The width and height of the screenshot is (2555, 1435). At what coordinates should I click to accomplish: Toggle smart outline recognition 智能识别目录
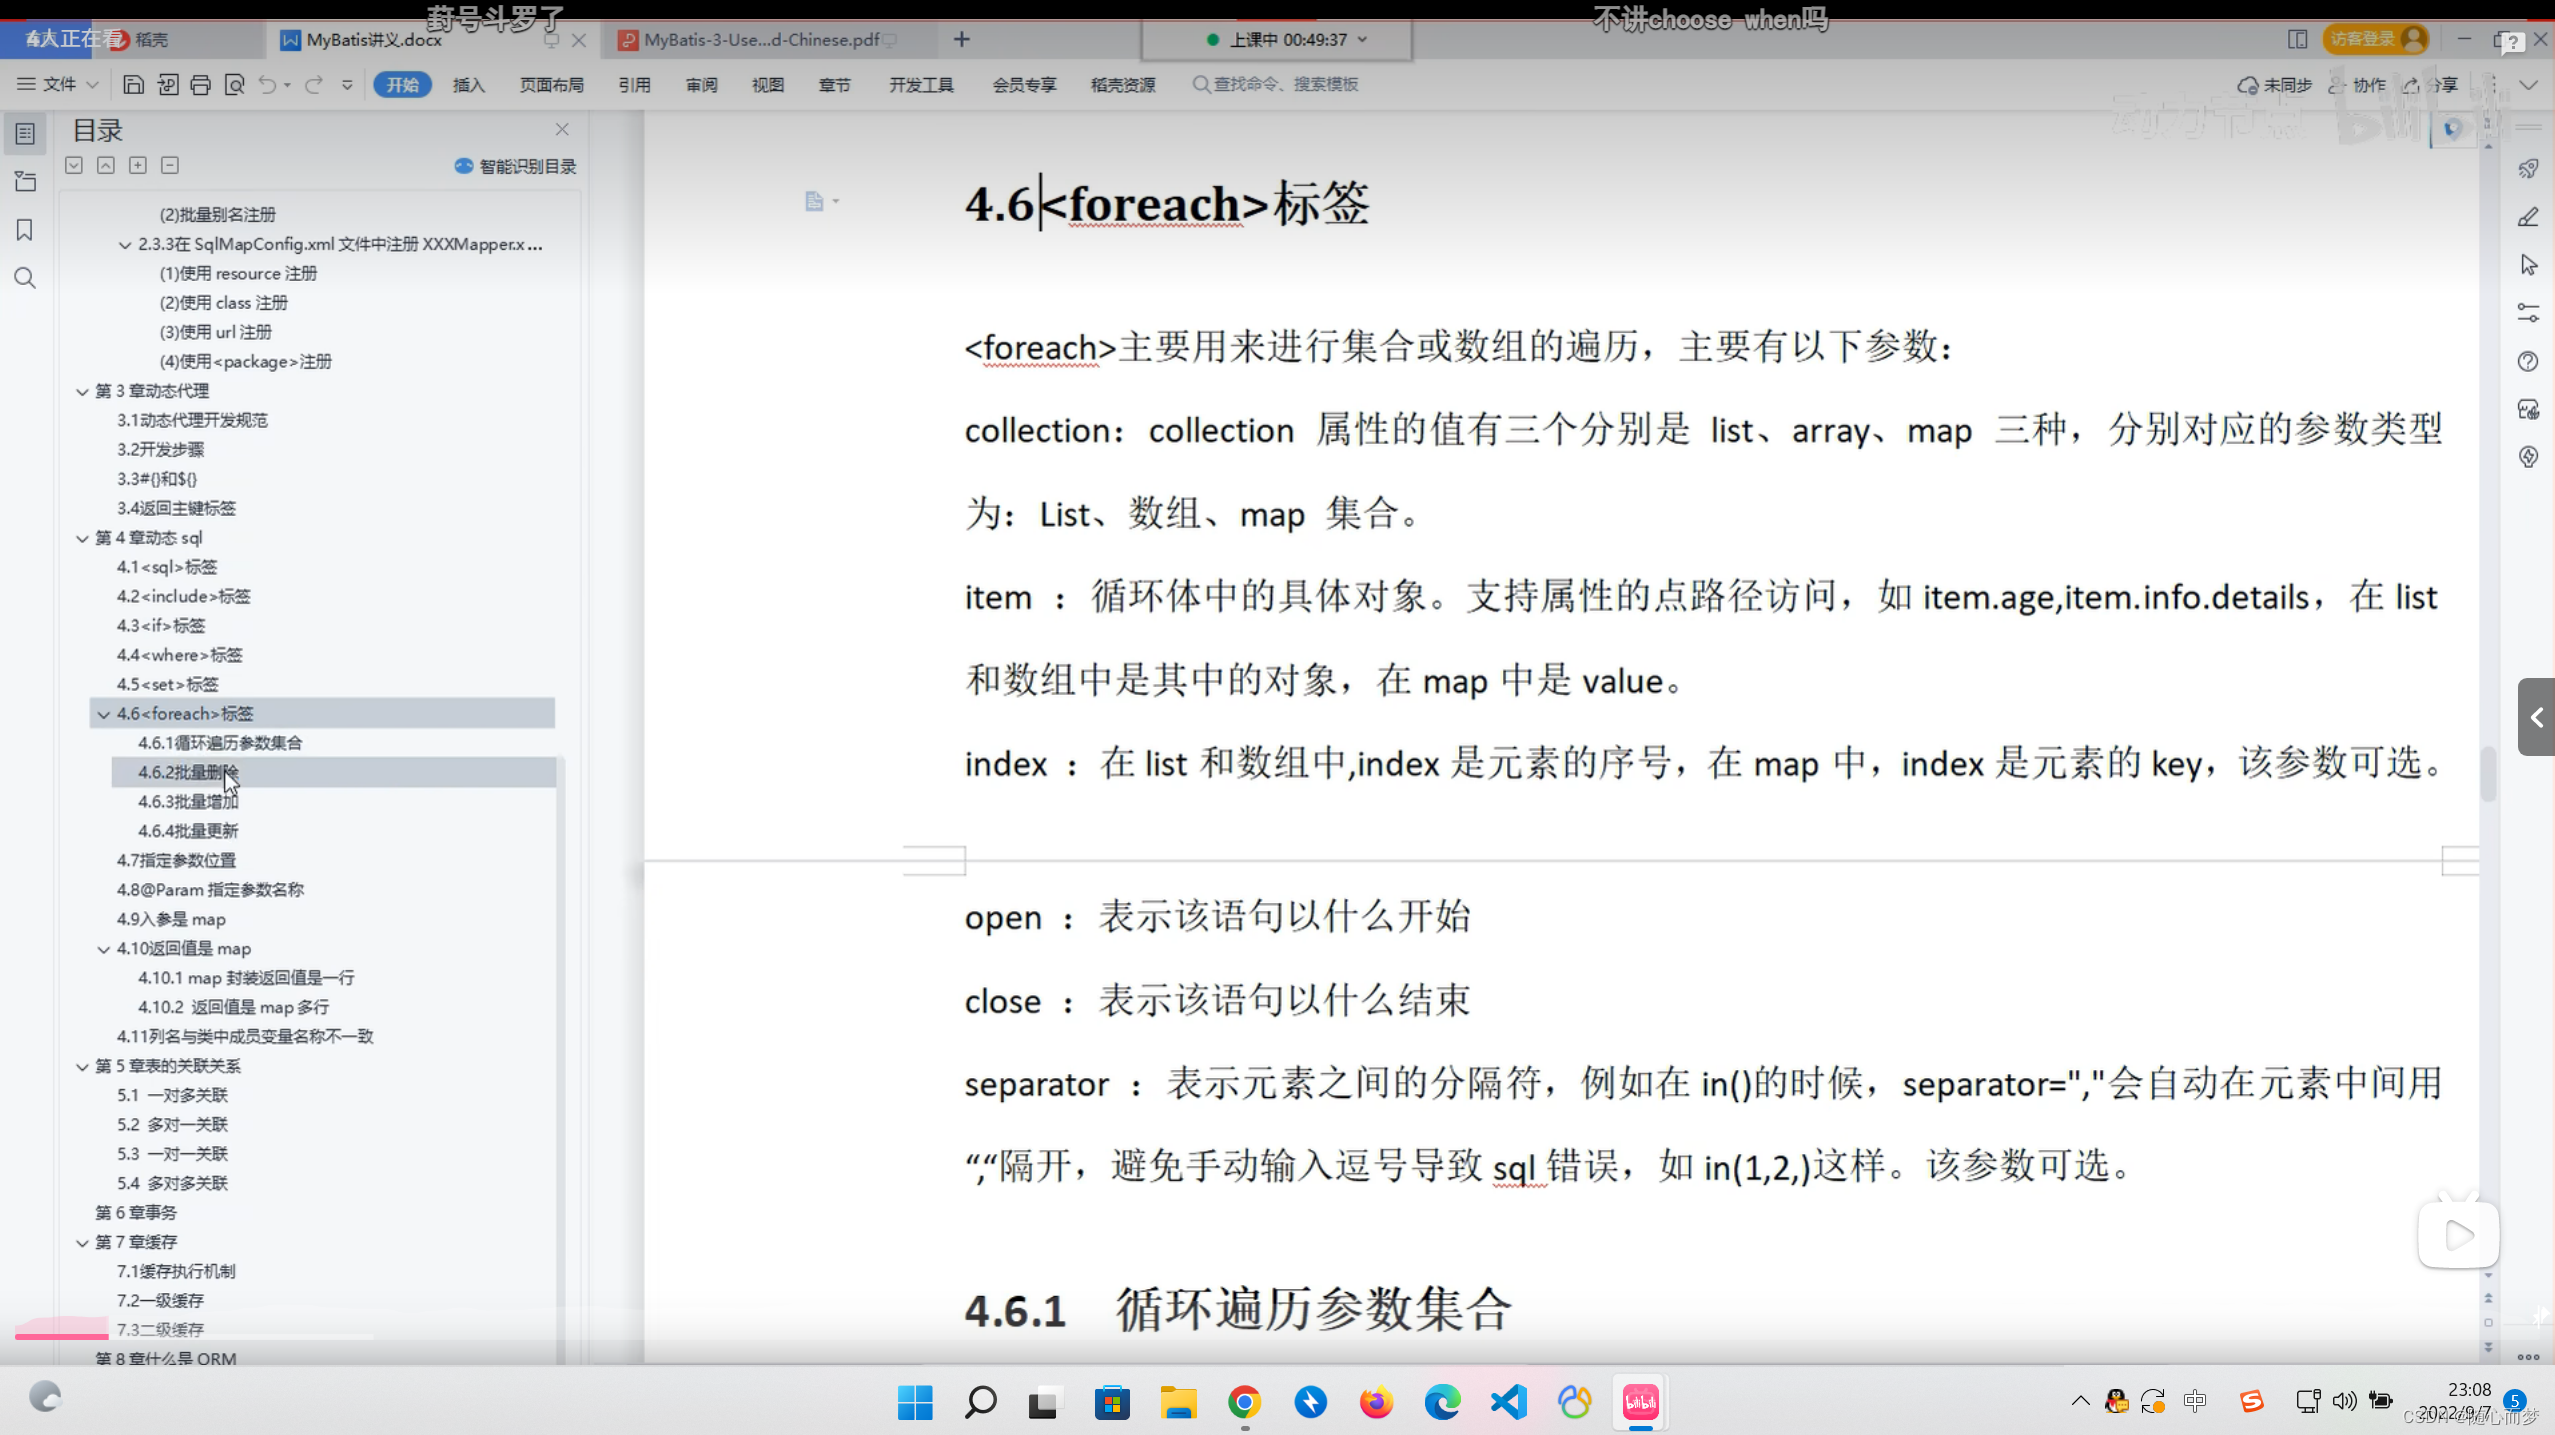[516, 166]
